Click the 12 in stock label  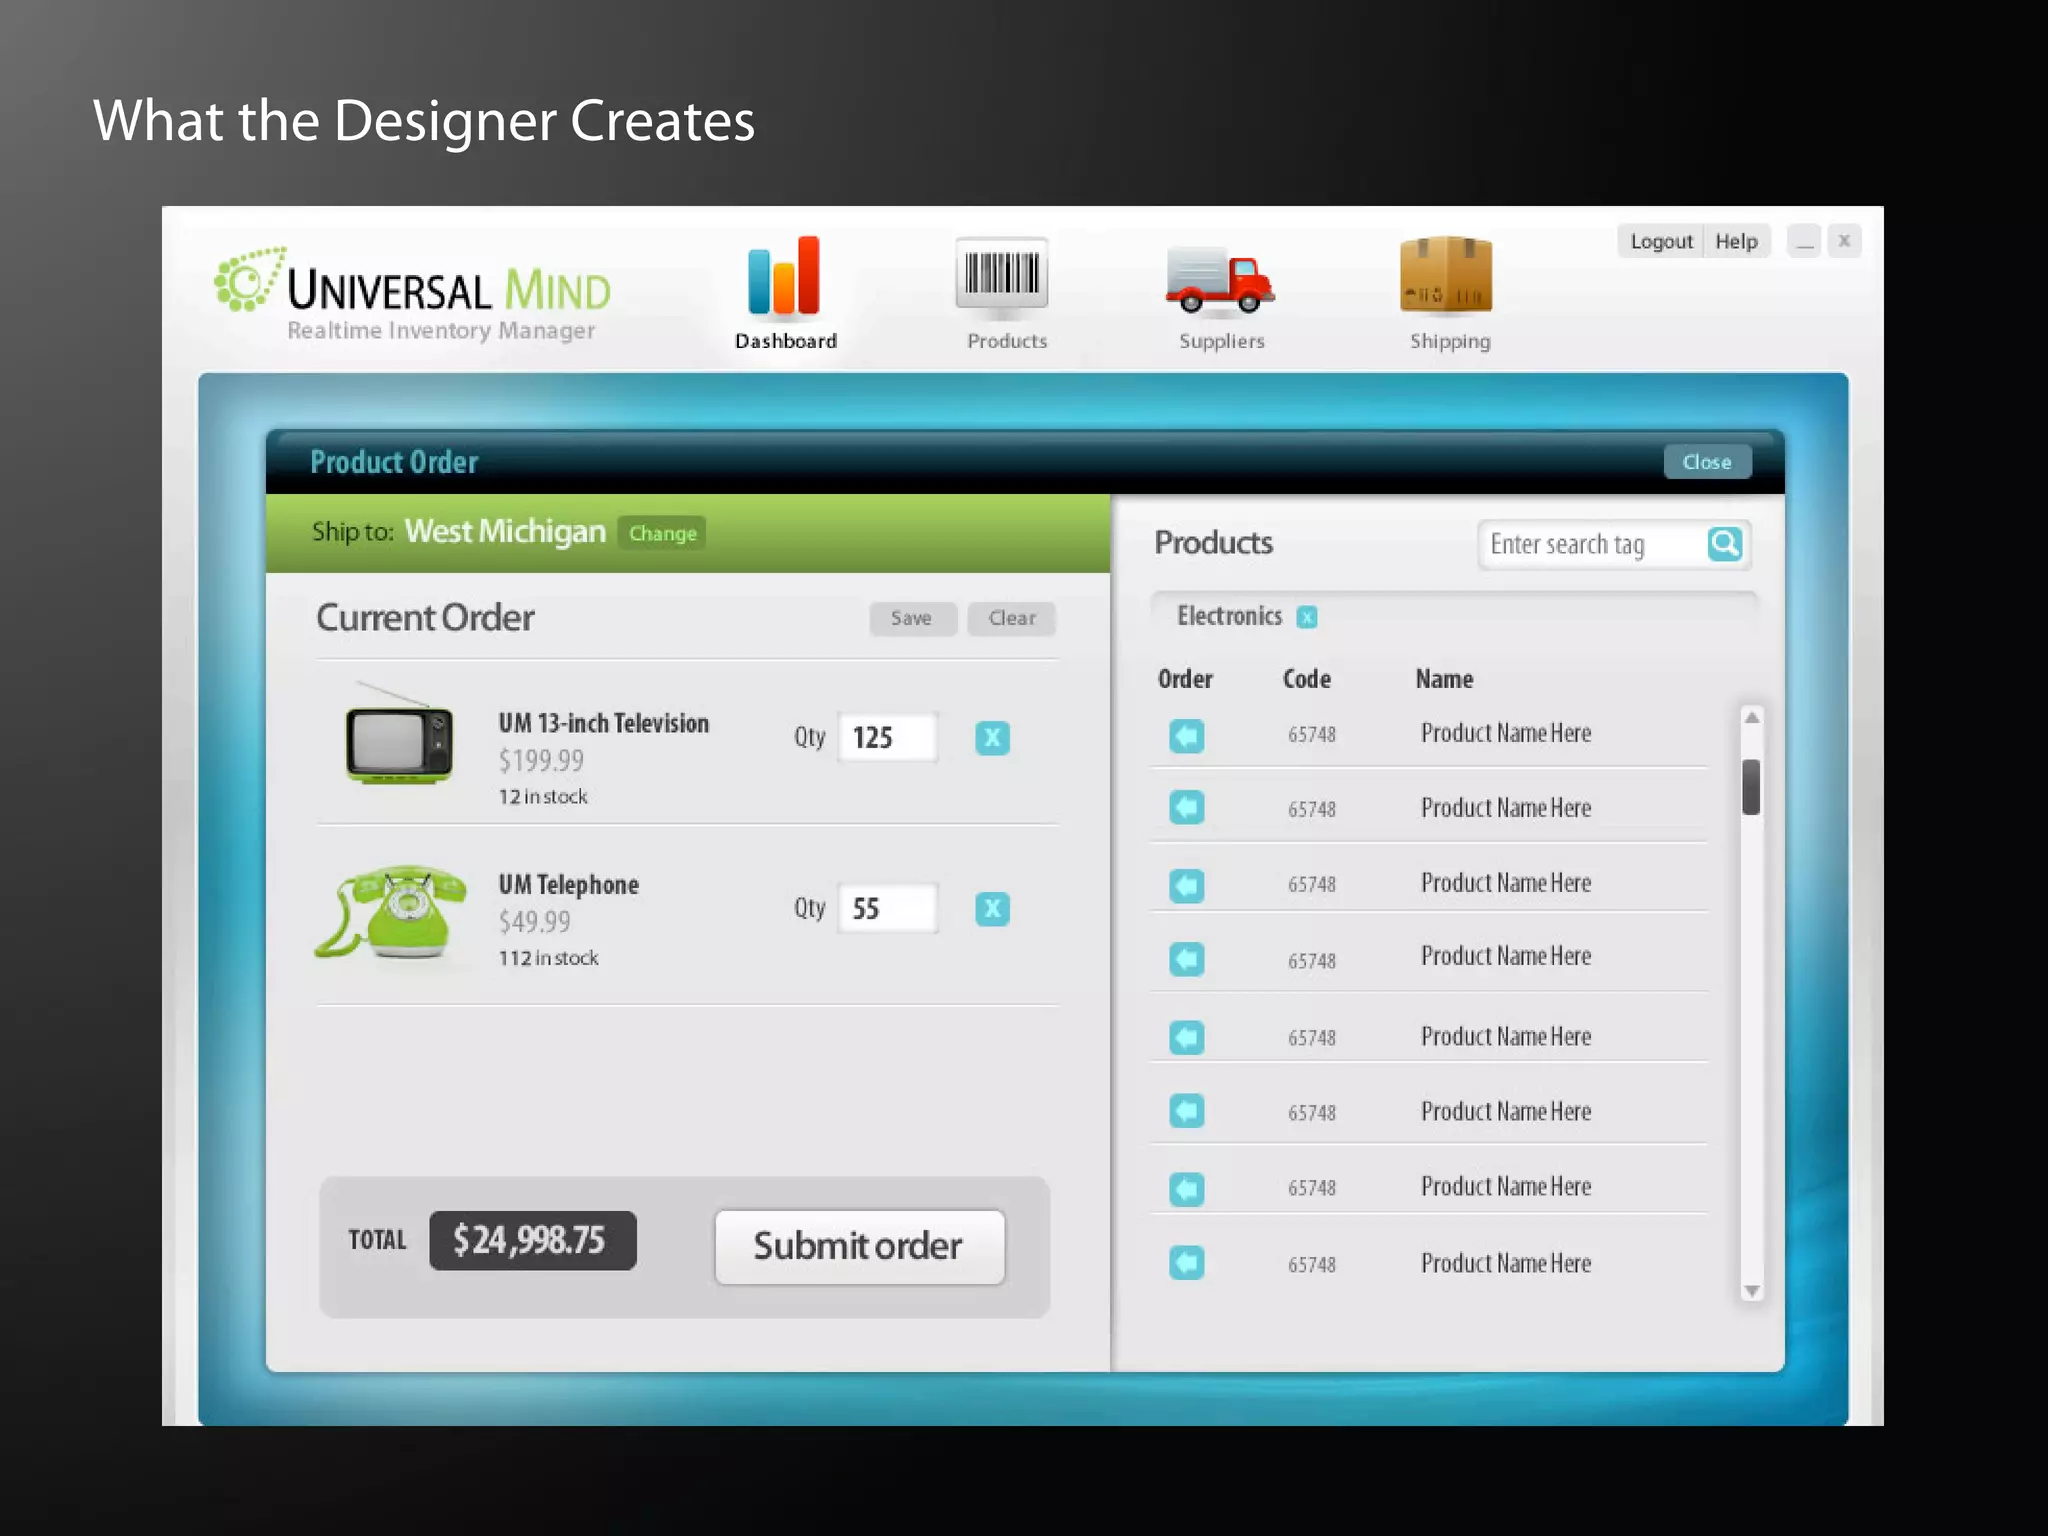click(543, 797)
